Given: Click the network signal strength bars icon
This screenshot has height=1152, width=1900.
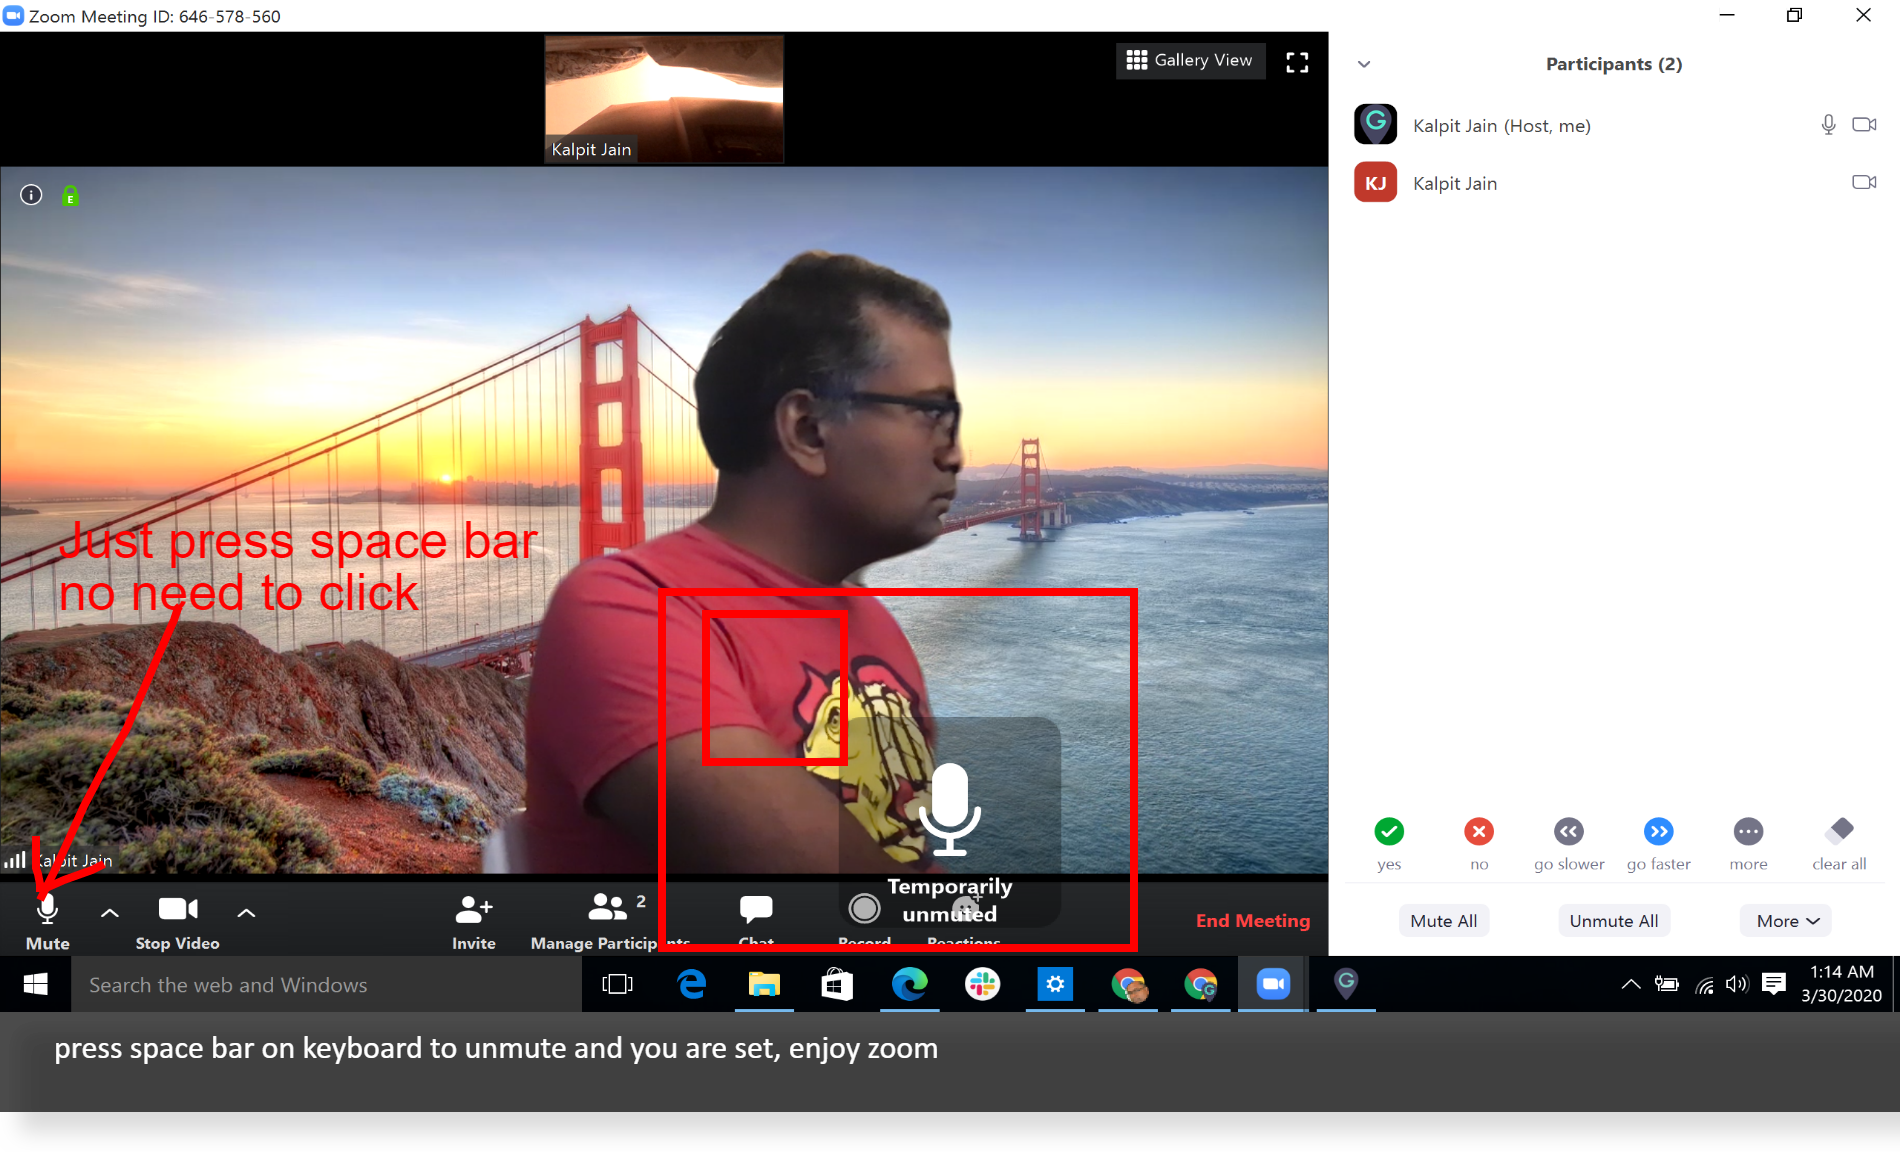Looking at the screenshot, I should [15, 860].
